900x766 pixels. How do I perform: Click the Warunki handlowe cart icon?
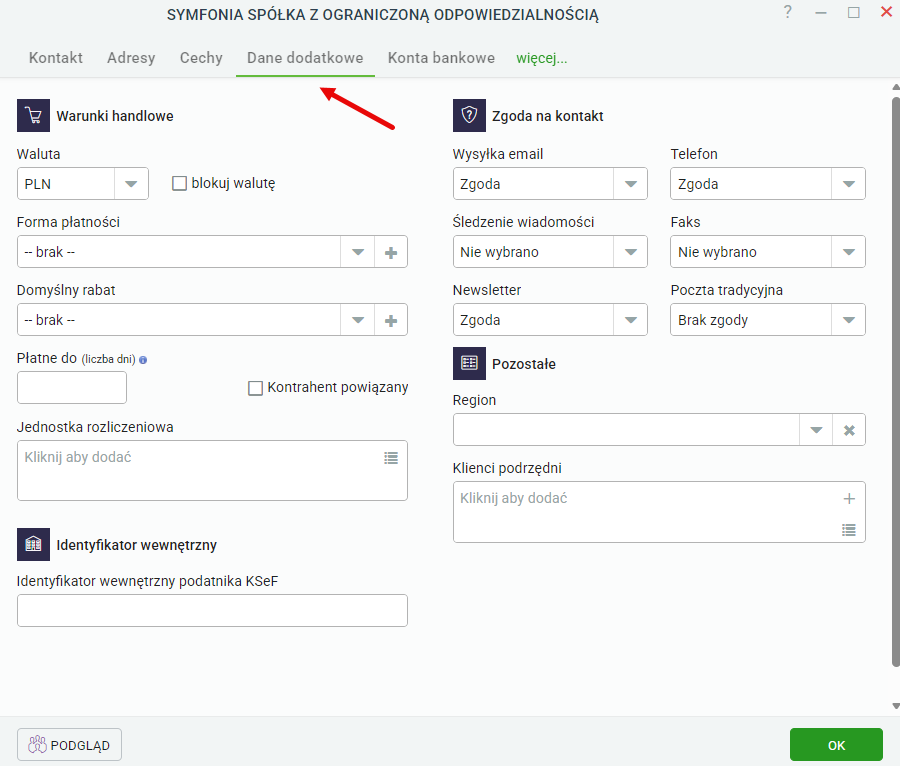pos(33,115)
